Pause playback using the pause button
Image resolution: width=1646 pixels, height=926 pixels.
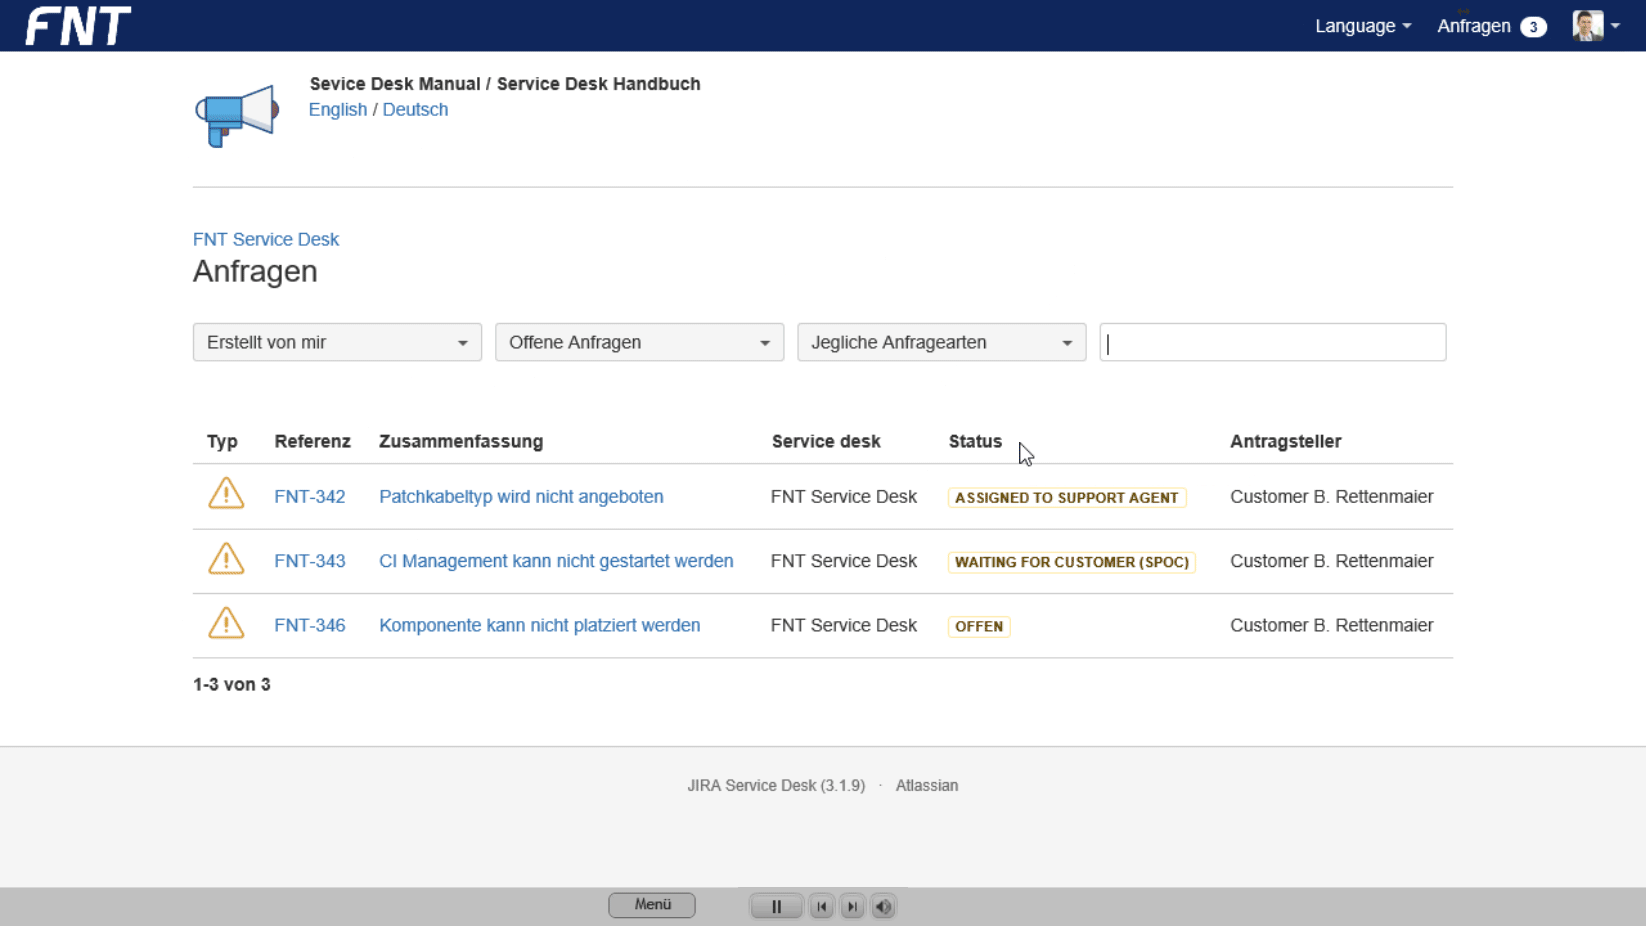[776, 906]
